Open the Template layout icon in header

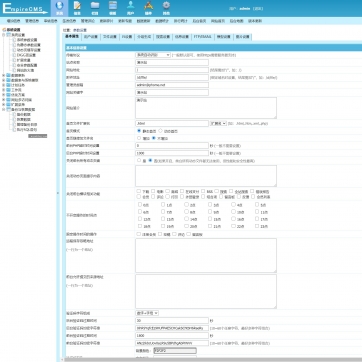click(x=113, y=7)
